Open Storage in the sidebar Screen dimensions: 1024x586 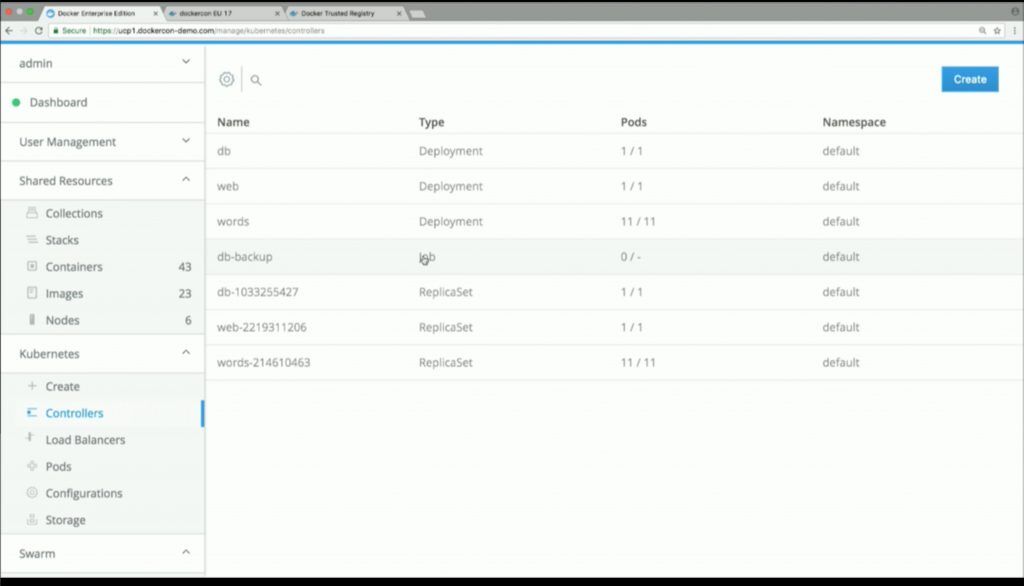[65, 520]
